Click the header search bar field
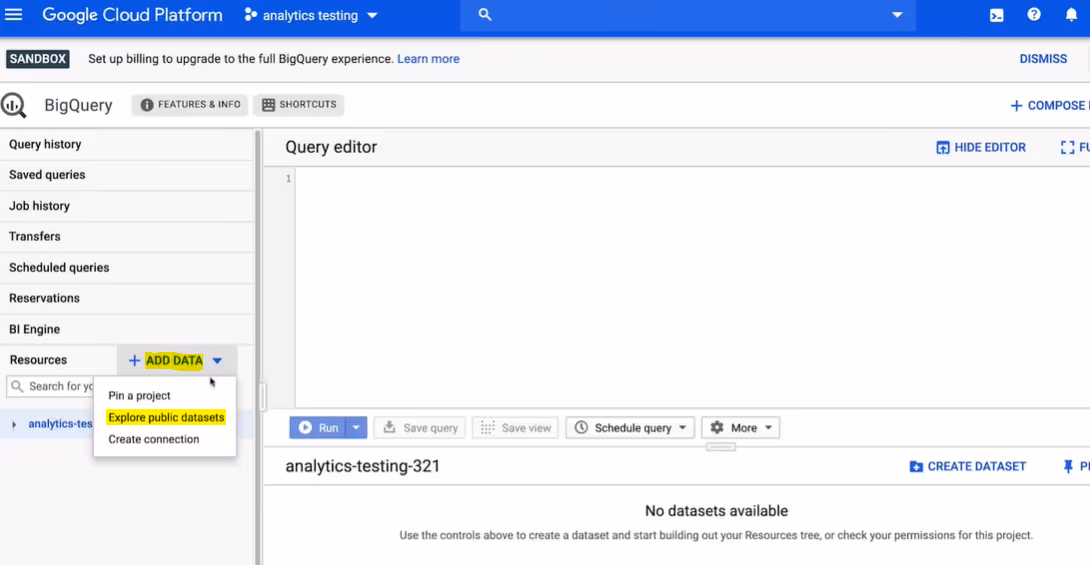This screenshot has width=1090, height=565. click(x=688, y=15)
